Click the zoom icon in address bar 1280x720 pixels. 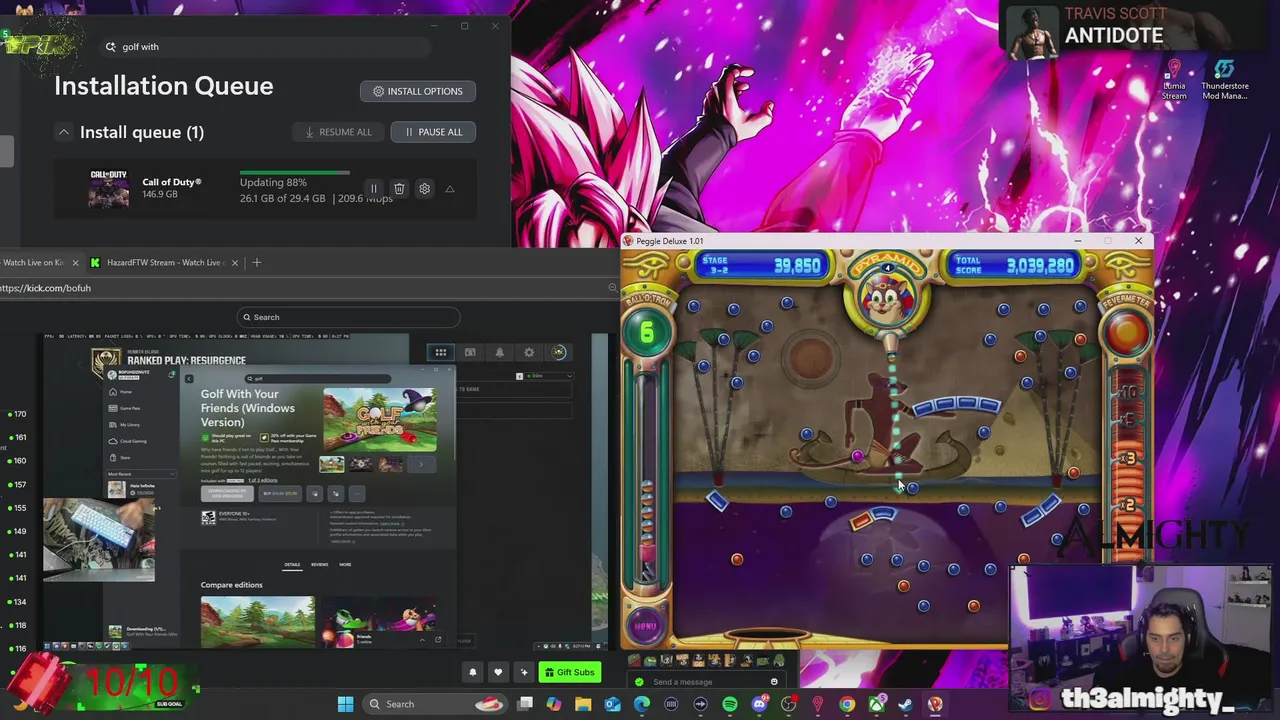[x=612, y=288]
